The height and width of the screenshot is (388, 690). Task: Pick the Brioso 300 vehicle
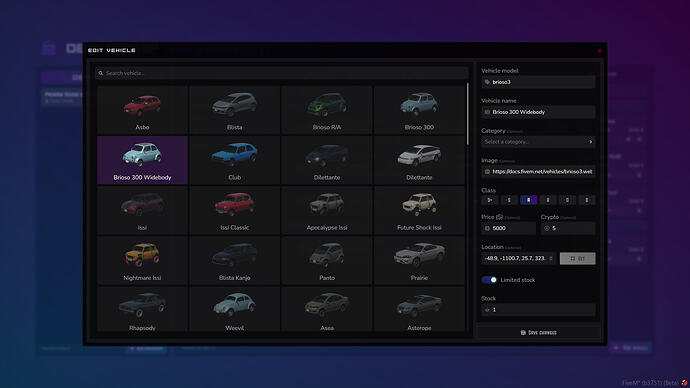point(419,110)
